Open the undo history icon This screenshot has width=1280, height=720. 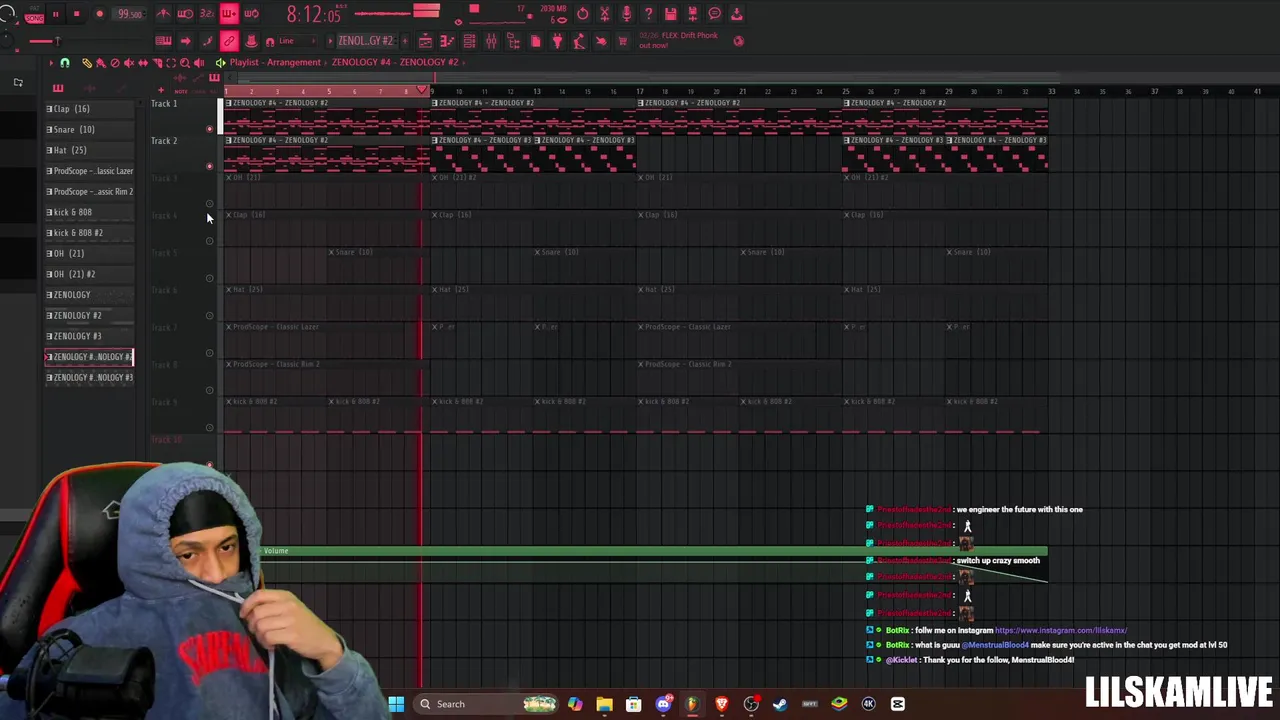click(582, 14)
